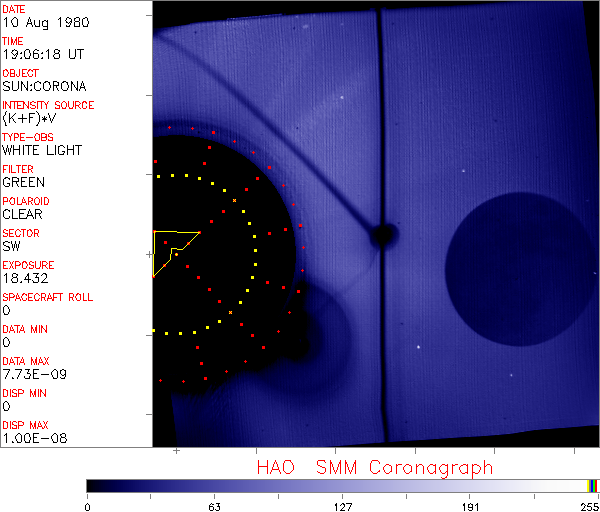Screen dimensions: 600x512
Task: Select the SUN:CORONA object value
Action: [x=44, y=86]
